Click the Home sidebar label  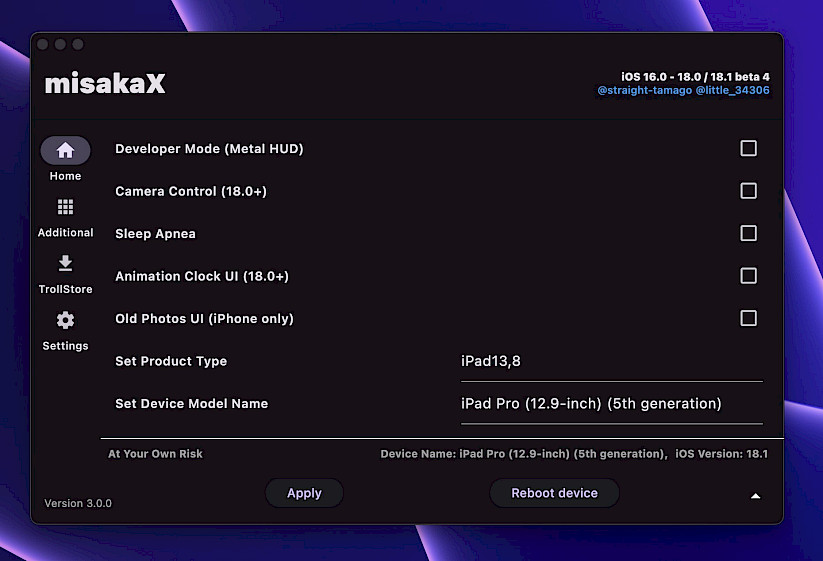[x=65, y=176]
